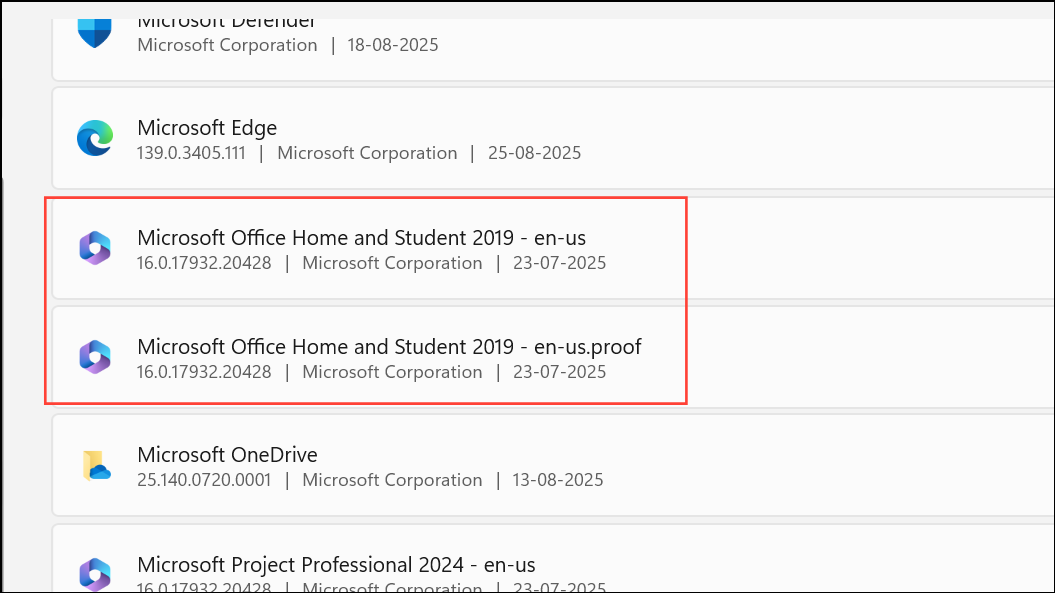Image resolution: width=1055 pixels, height=593 pixels.
Task: Click the Microsoft OneDrive folder cloud icon
Action: click(x=96, y=466)
